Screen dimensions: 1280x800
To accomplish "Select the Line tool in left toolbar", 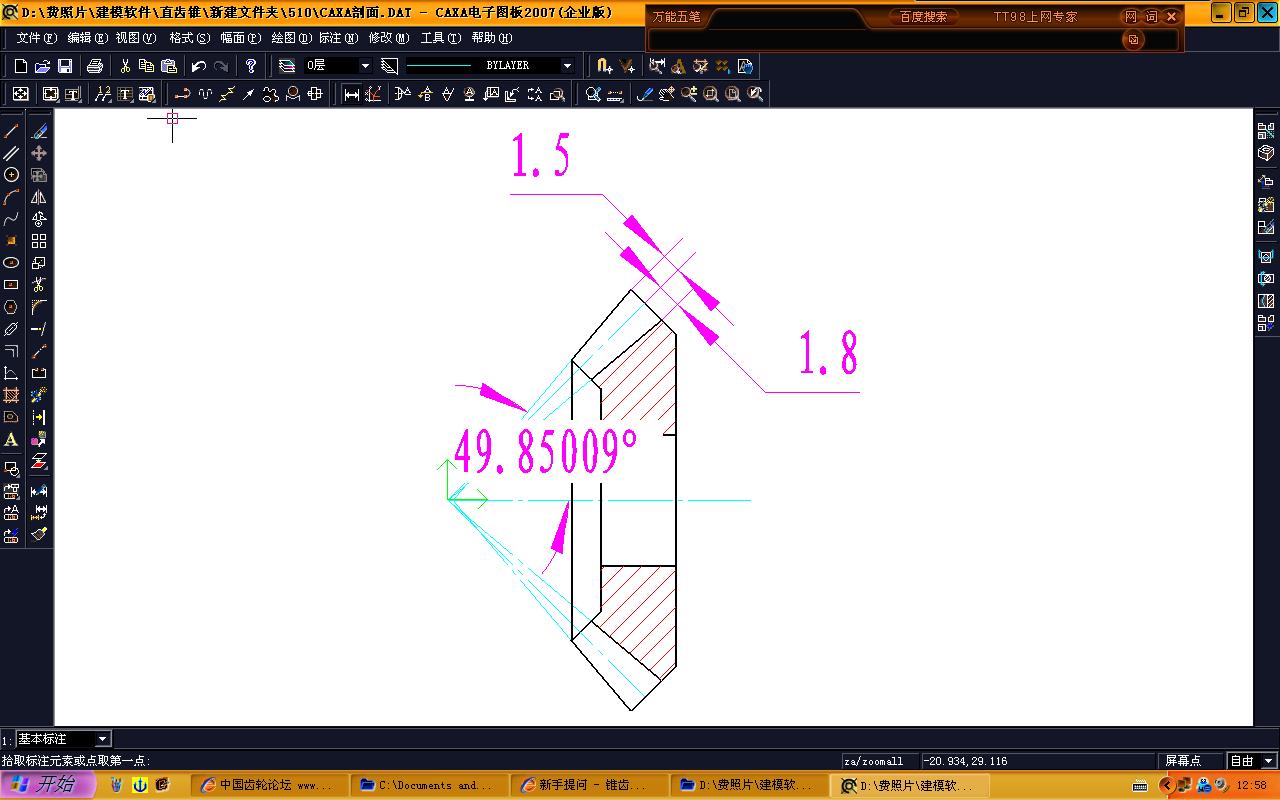I will 12,131.
